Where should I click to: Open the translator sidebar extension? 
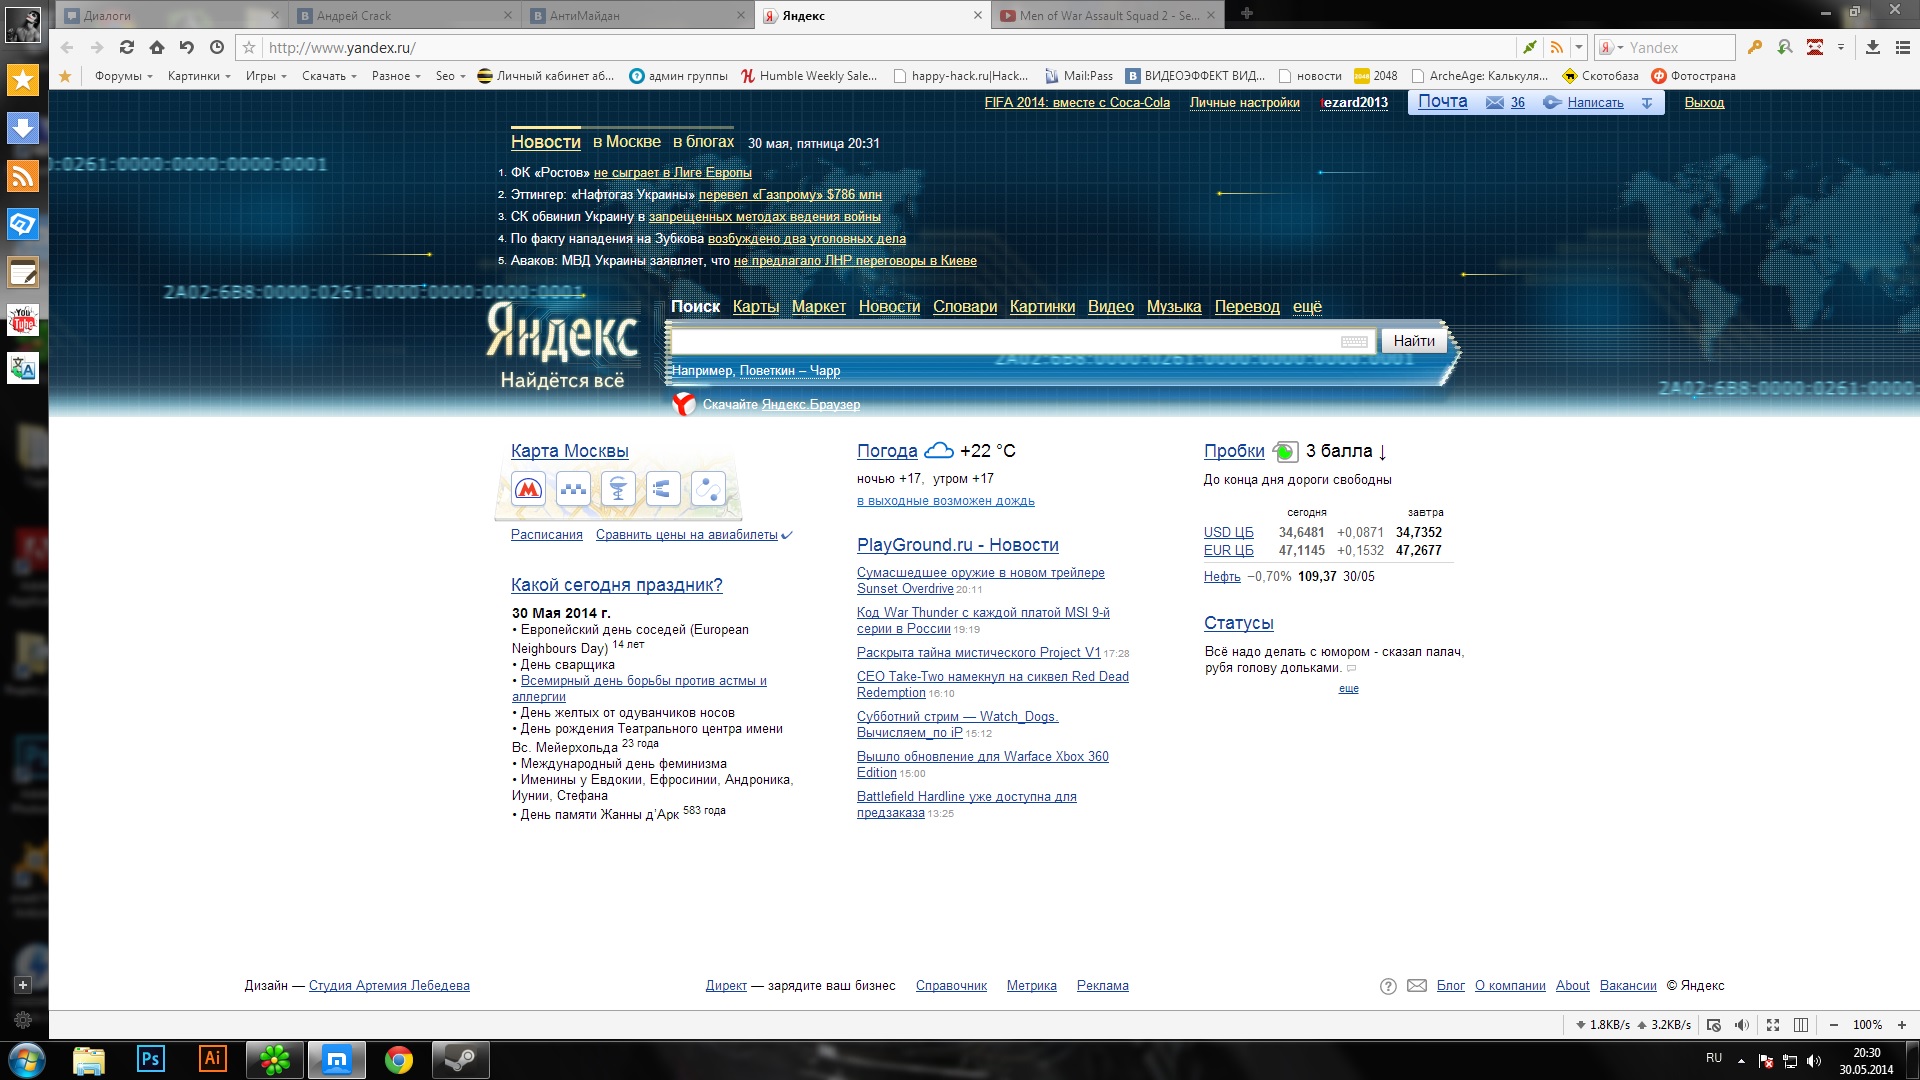pos(23,368)
